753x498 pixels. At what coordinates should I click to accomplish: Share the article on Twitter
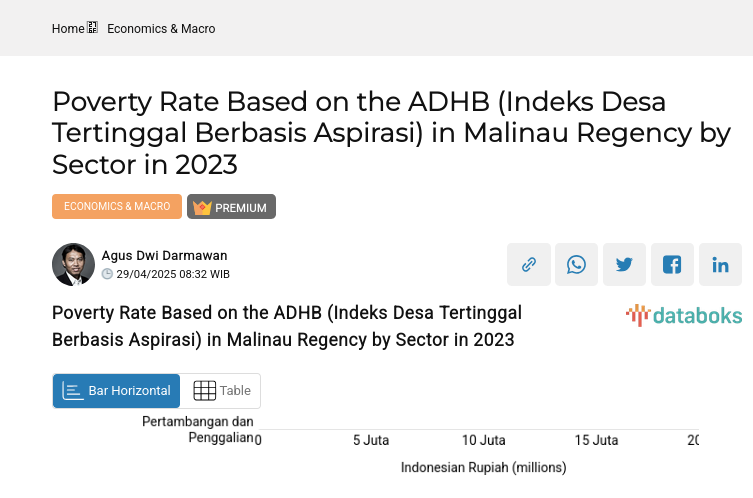pyautogui.click(x=624, y=264)
